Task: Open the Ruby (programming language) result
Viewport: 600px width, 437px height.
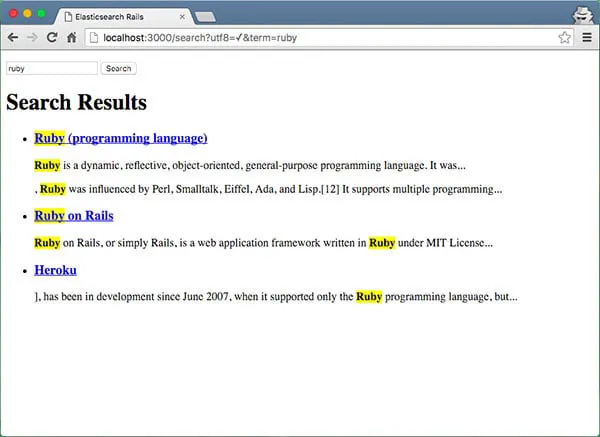Action: [x=121, y=138]
